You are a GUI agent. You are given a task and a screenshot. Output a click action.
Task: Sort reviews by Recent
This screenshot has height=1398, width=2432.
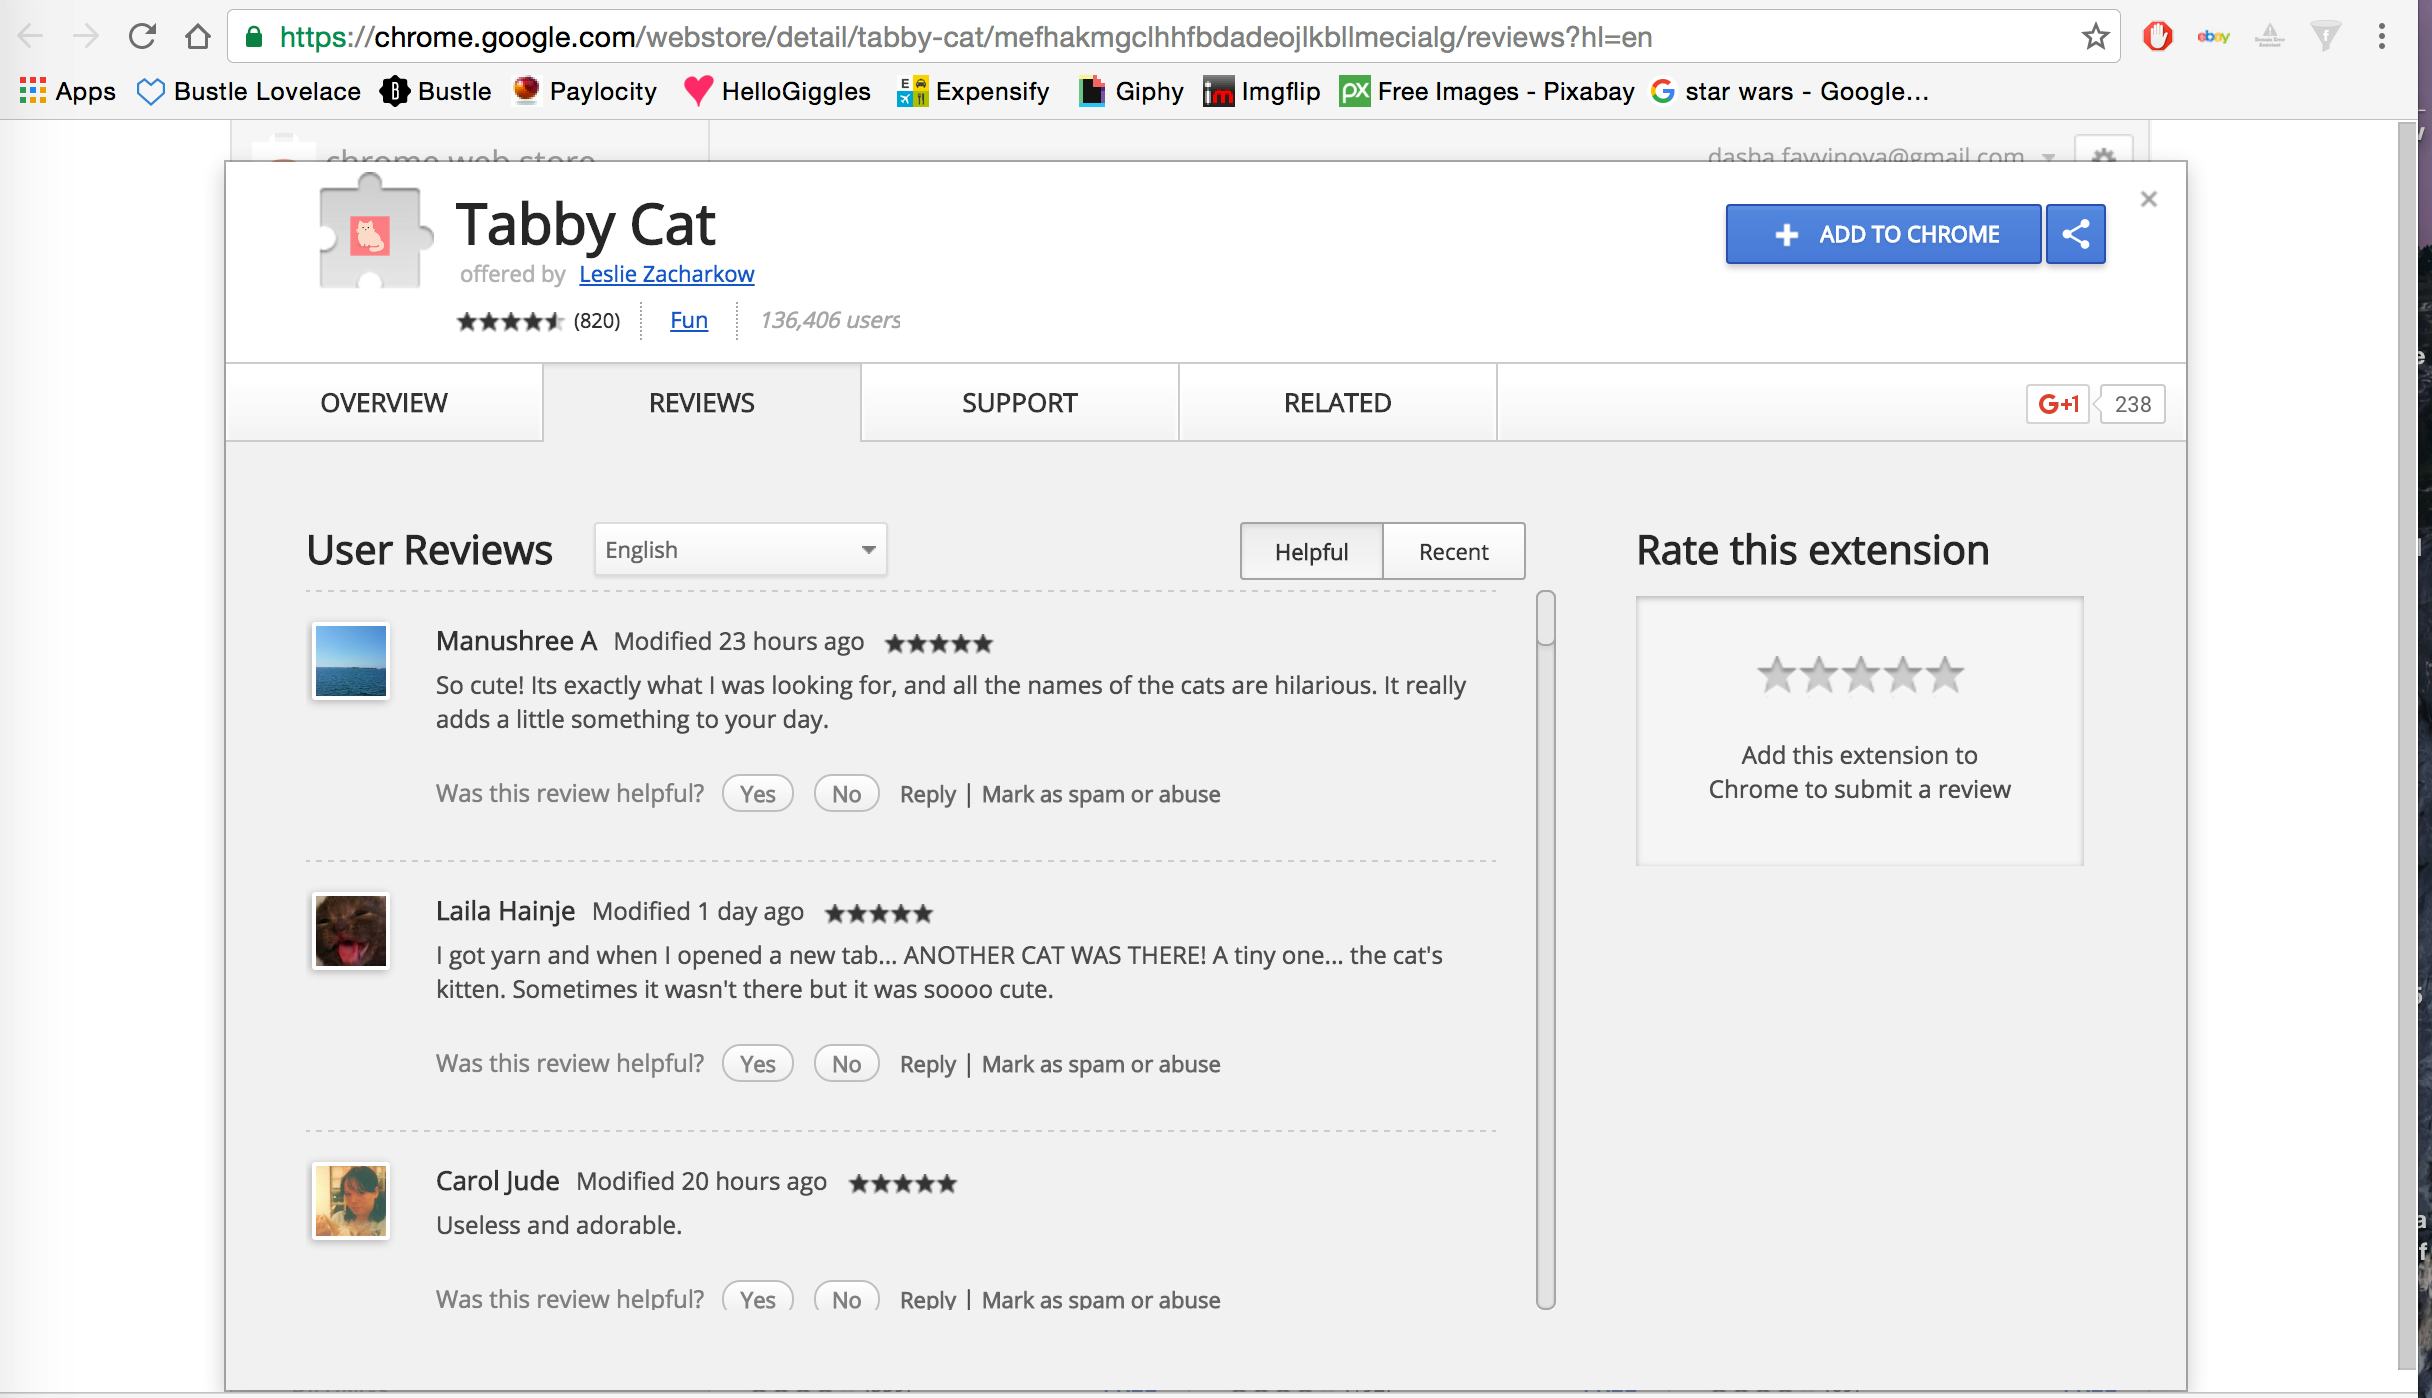pos(1452,551)
